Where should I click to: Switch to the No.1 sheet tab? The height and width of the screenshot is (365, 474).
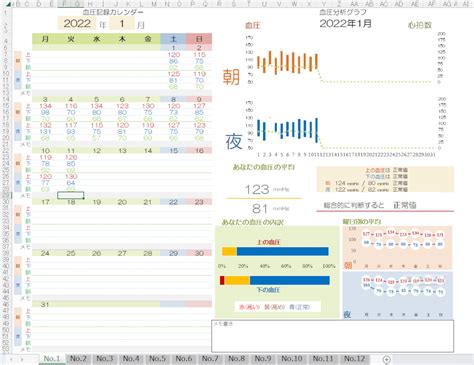coord(52,359)
